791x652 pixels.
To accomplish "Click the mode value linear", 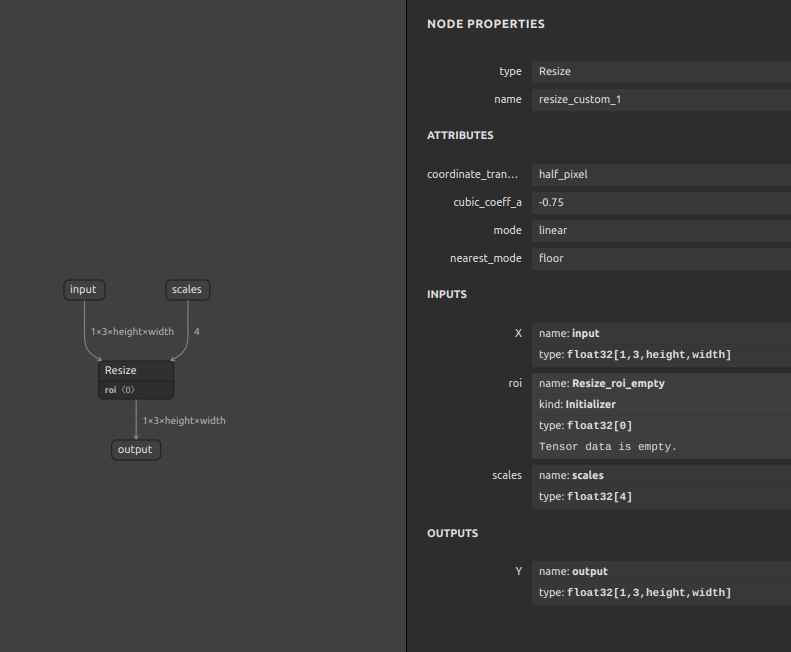I will click(661, 231).
